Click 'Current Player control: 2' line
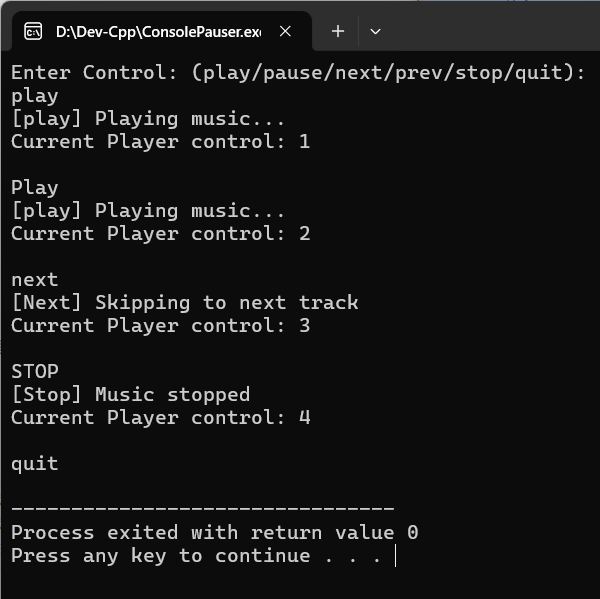The height and width of the screenshot is (599, 600). [161, 233]
